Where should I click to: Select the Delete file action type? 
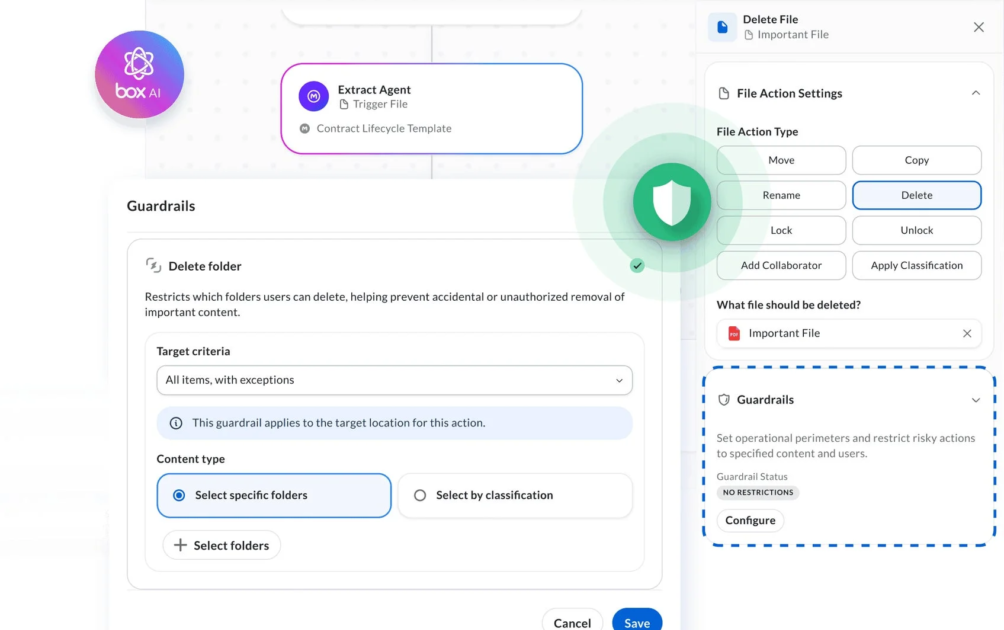click(916, 195)
